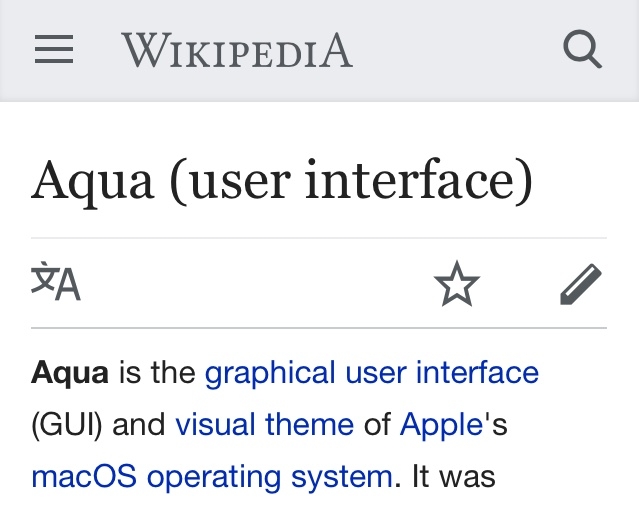Screen dimensions: 639x515
Task: Click the bold word 'Aqua' in paragraph
Action: point(70,374)
